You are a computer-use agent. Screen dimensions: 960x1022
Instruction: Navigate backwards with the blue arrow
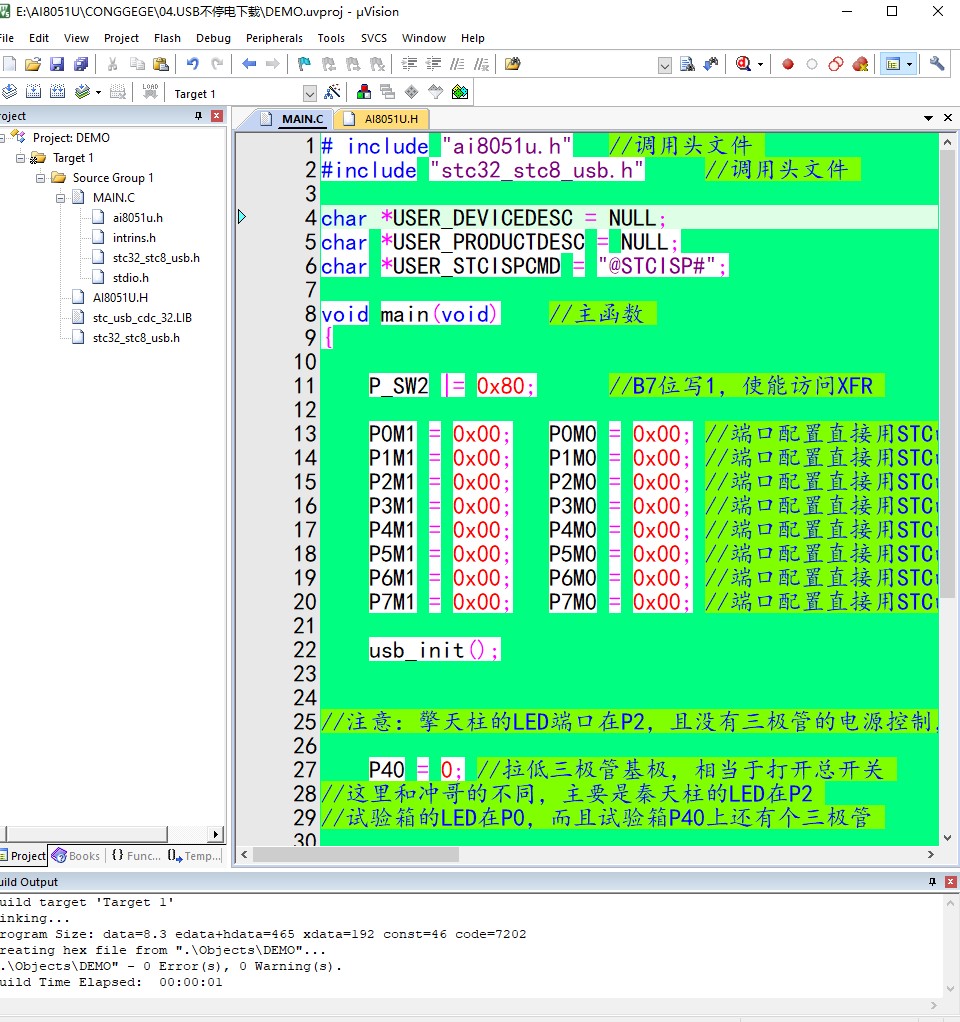(x=249, y=64)
